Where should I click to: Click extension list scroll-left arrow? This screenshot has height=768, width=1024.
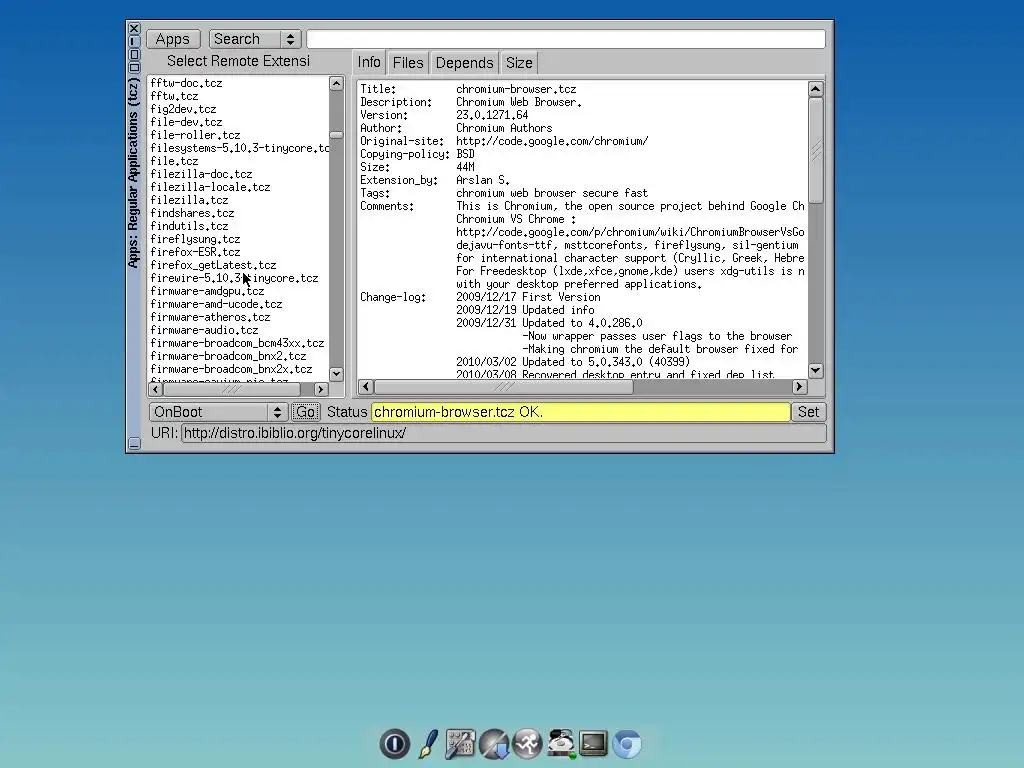coord(155,389)
